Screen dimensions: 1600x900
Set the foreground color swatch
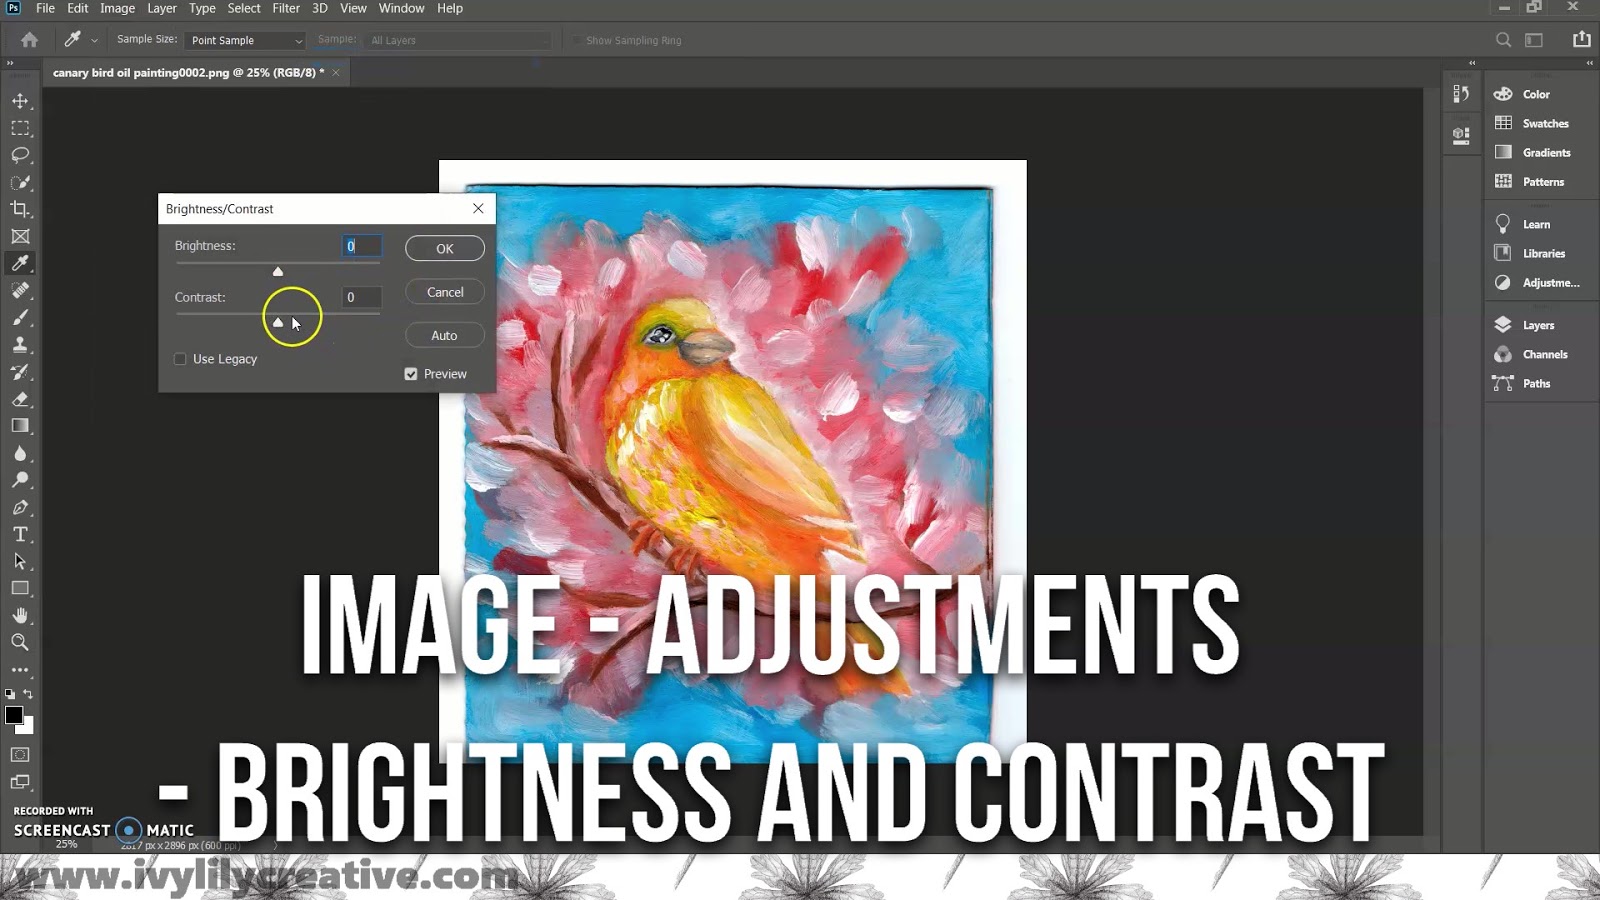coord(14,715)
